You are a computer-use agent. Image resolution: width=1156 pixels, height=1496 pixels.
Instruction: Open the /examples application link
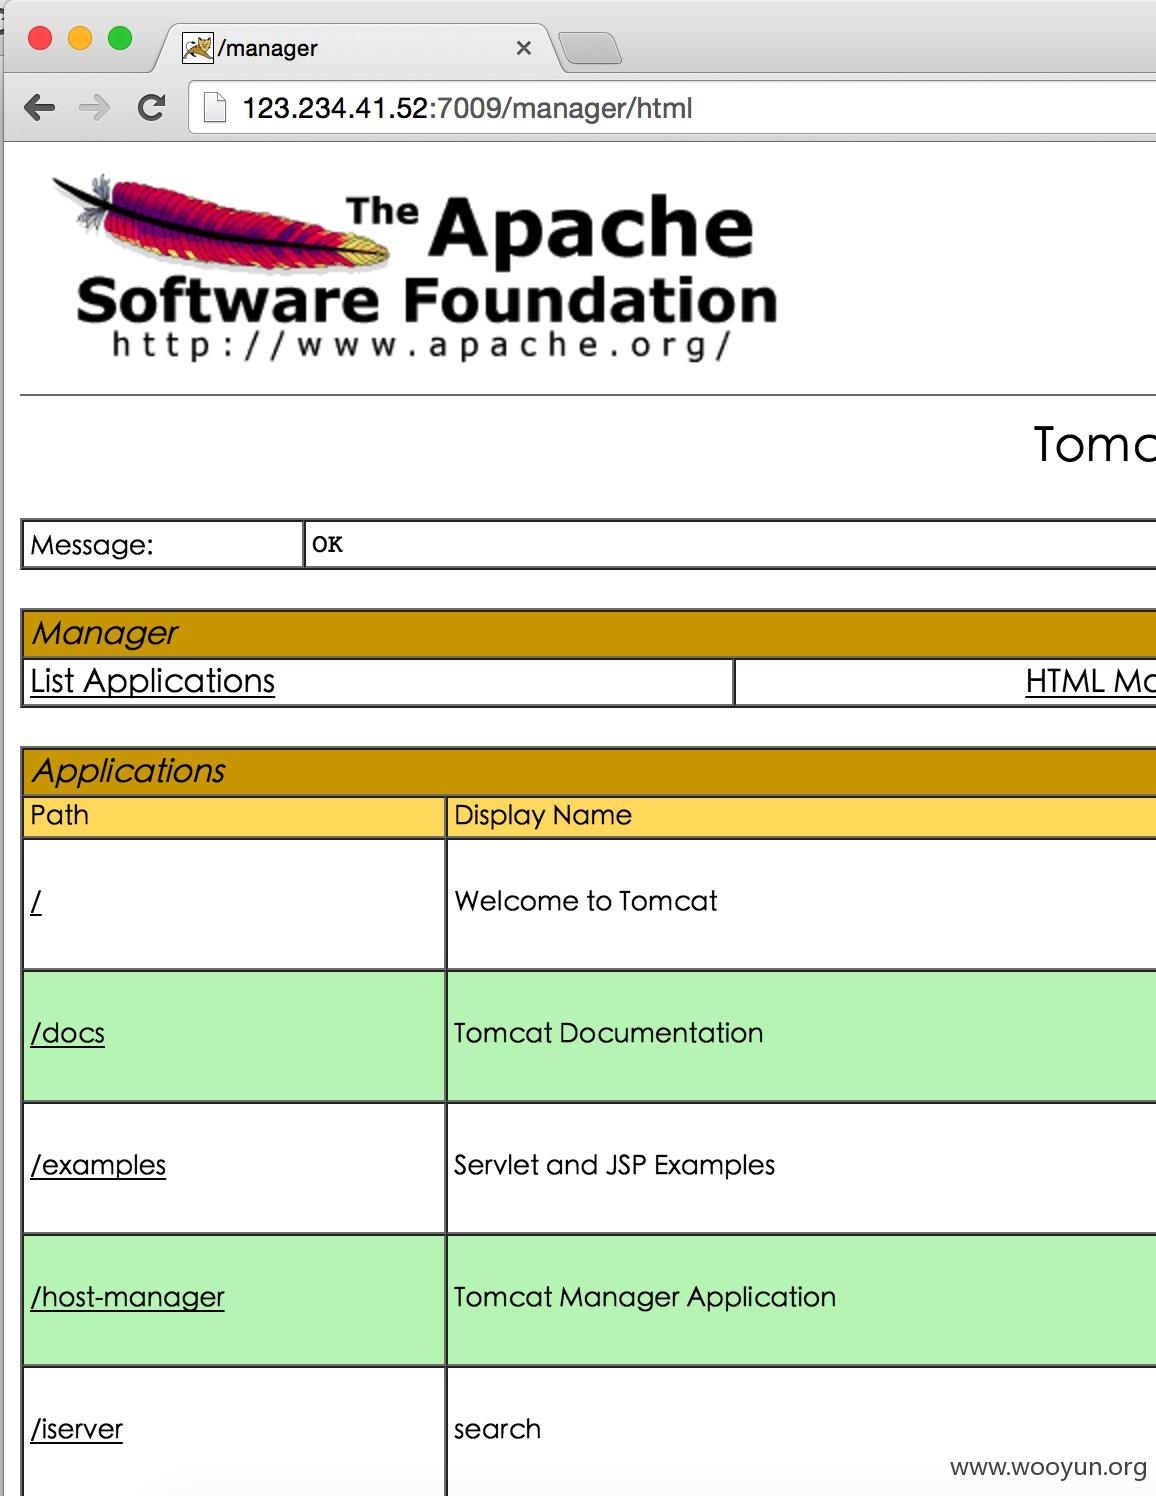click(98, 1165)
